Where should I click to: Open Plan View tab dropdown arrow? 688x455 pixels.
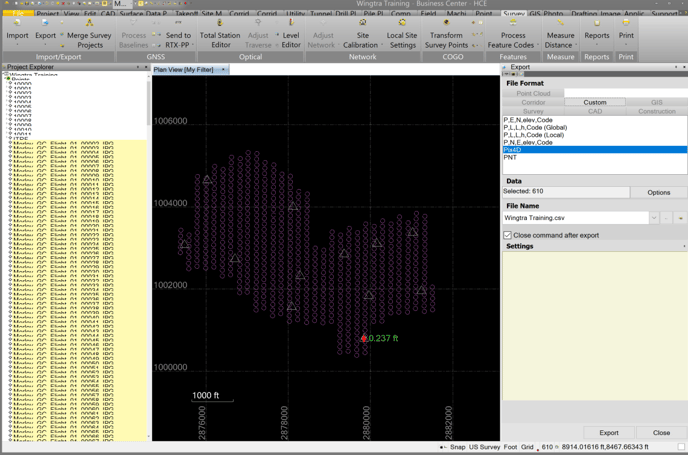coord(223,70)
